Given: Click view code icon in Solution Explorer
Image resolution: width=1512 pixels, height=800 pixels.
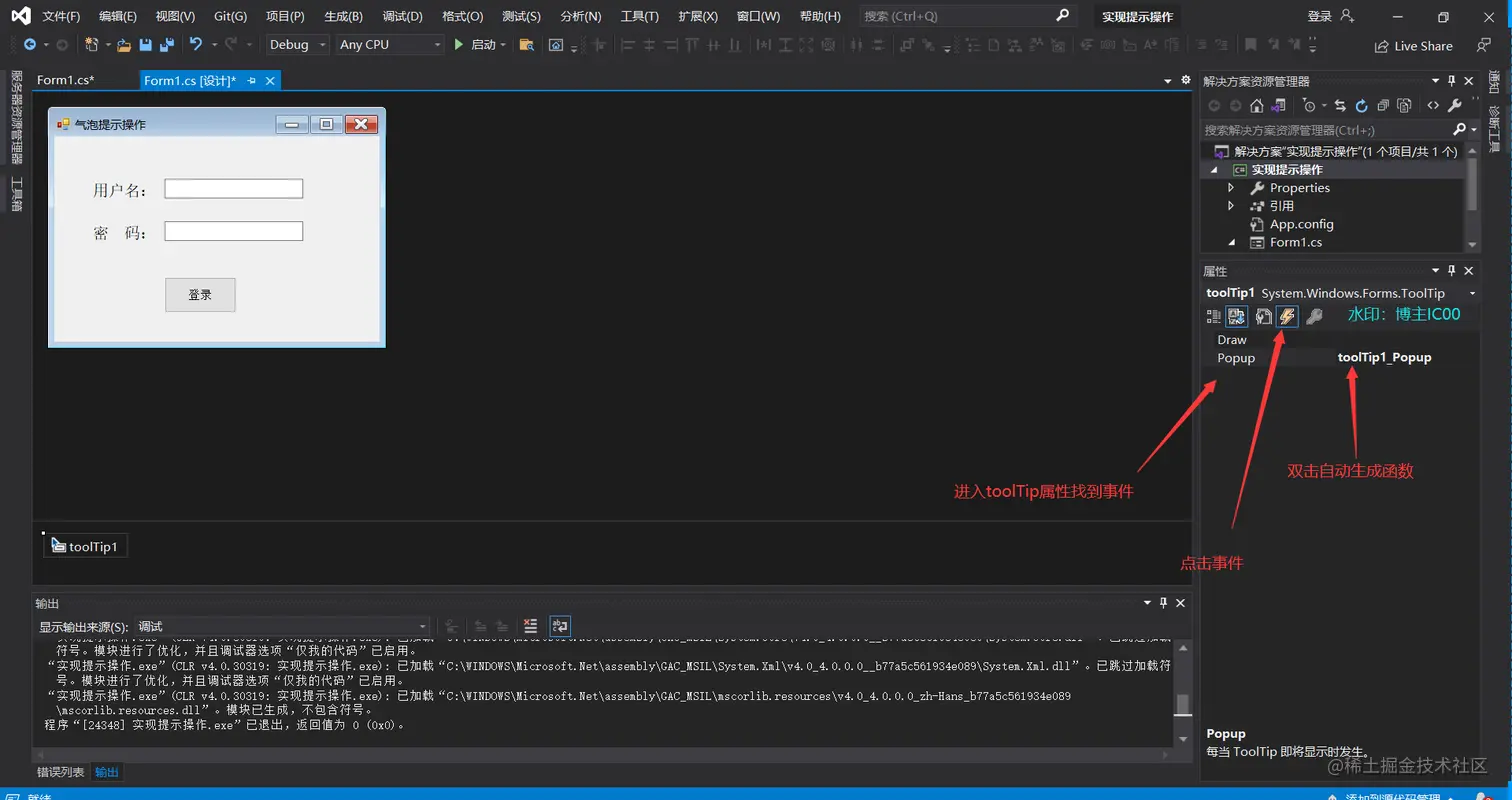Looking at the screenshot, I should pyautogui.click(x=1433, y=105).
